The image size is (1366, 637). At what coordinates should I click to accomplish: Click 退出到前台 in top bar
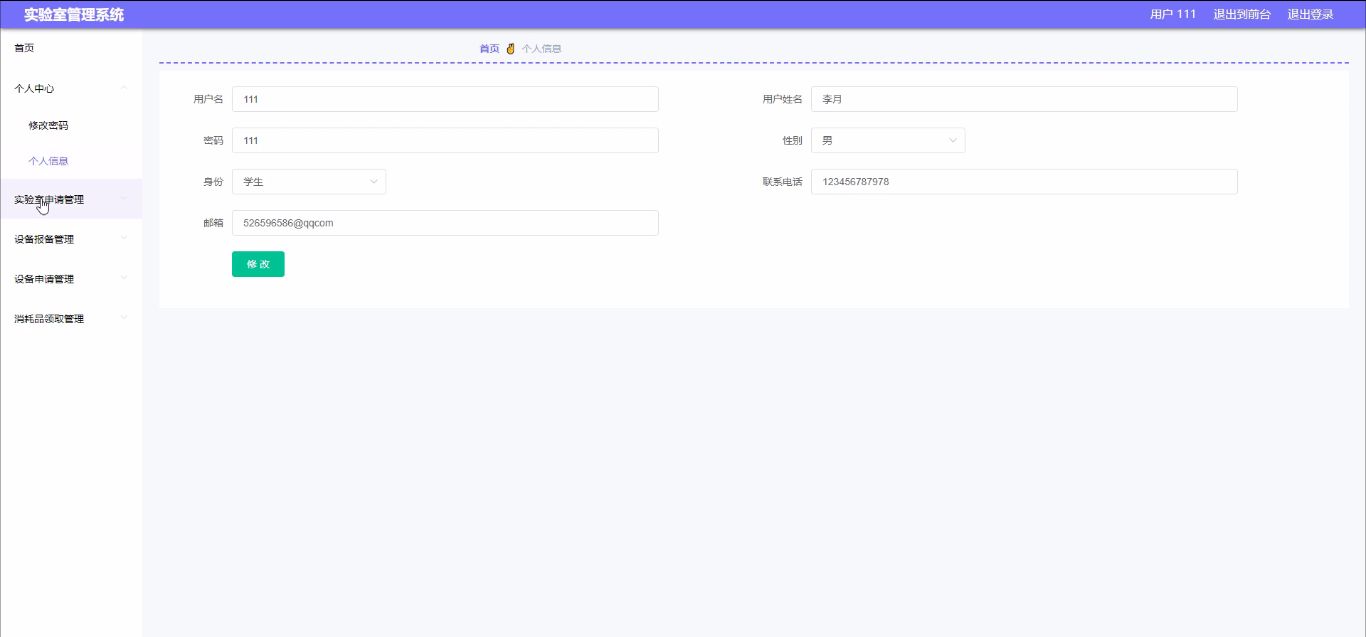[x=1242, y=14]
